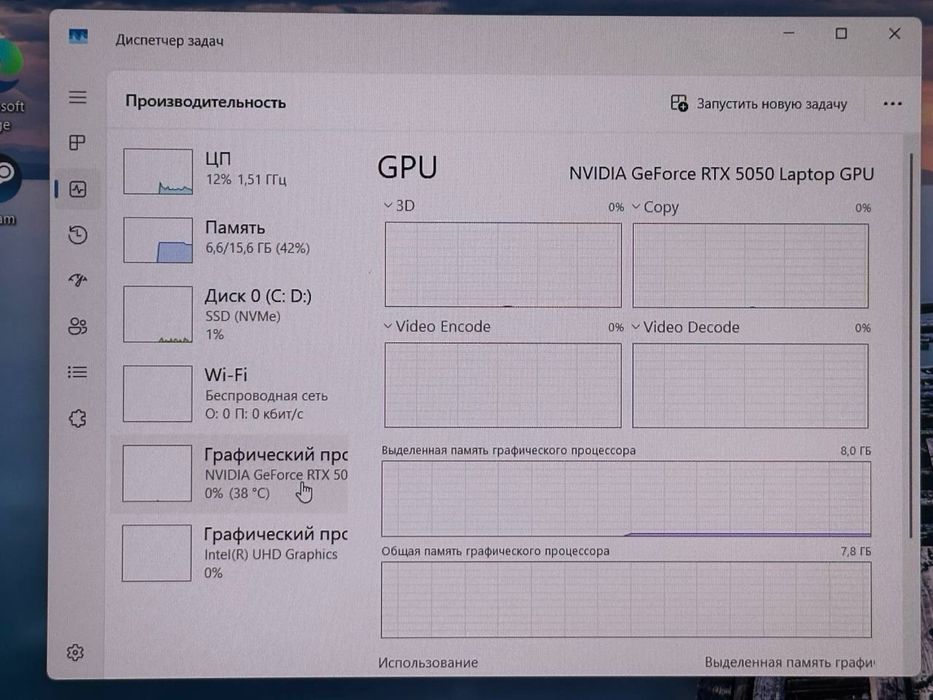
Task: Open the App history page icon
Action: (x=77, y=235)
